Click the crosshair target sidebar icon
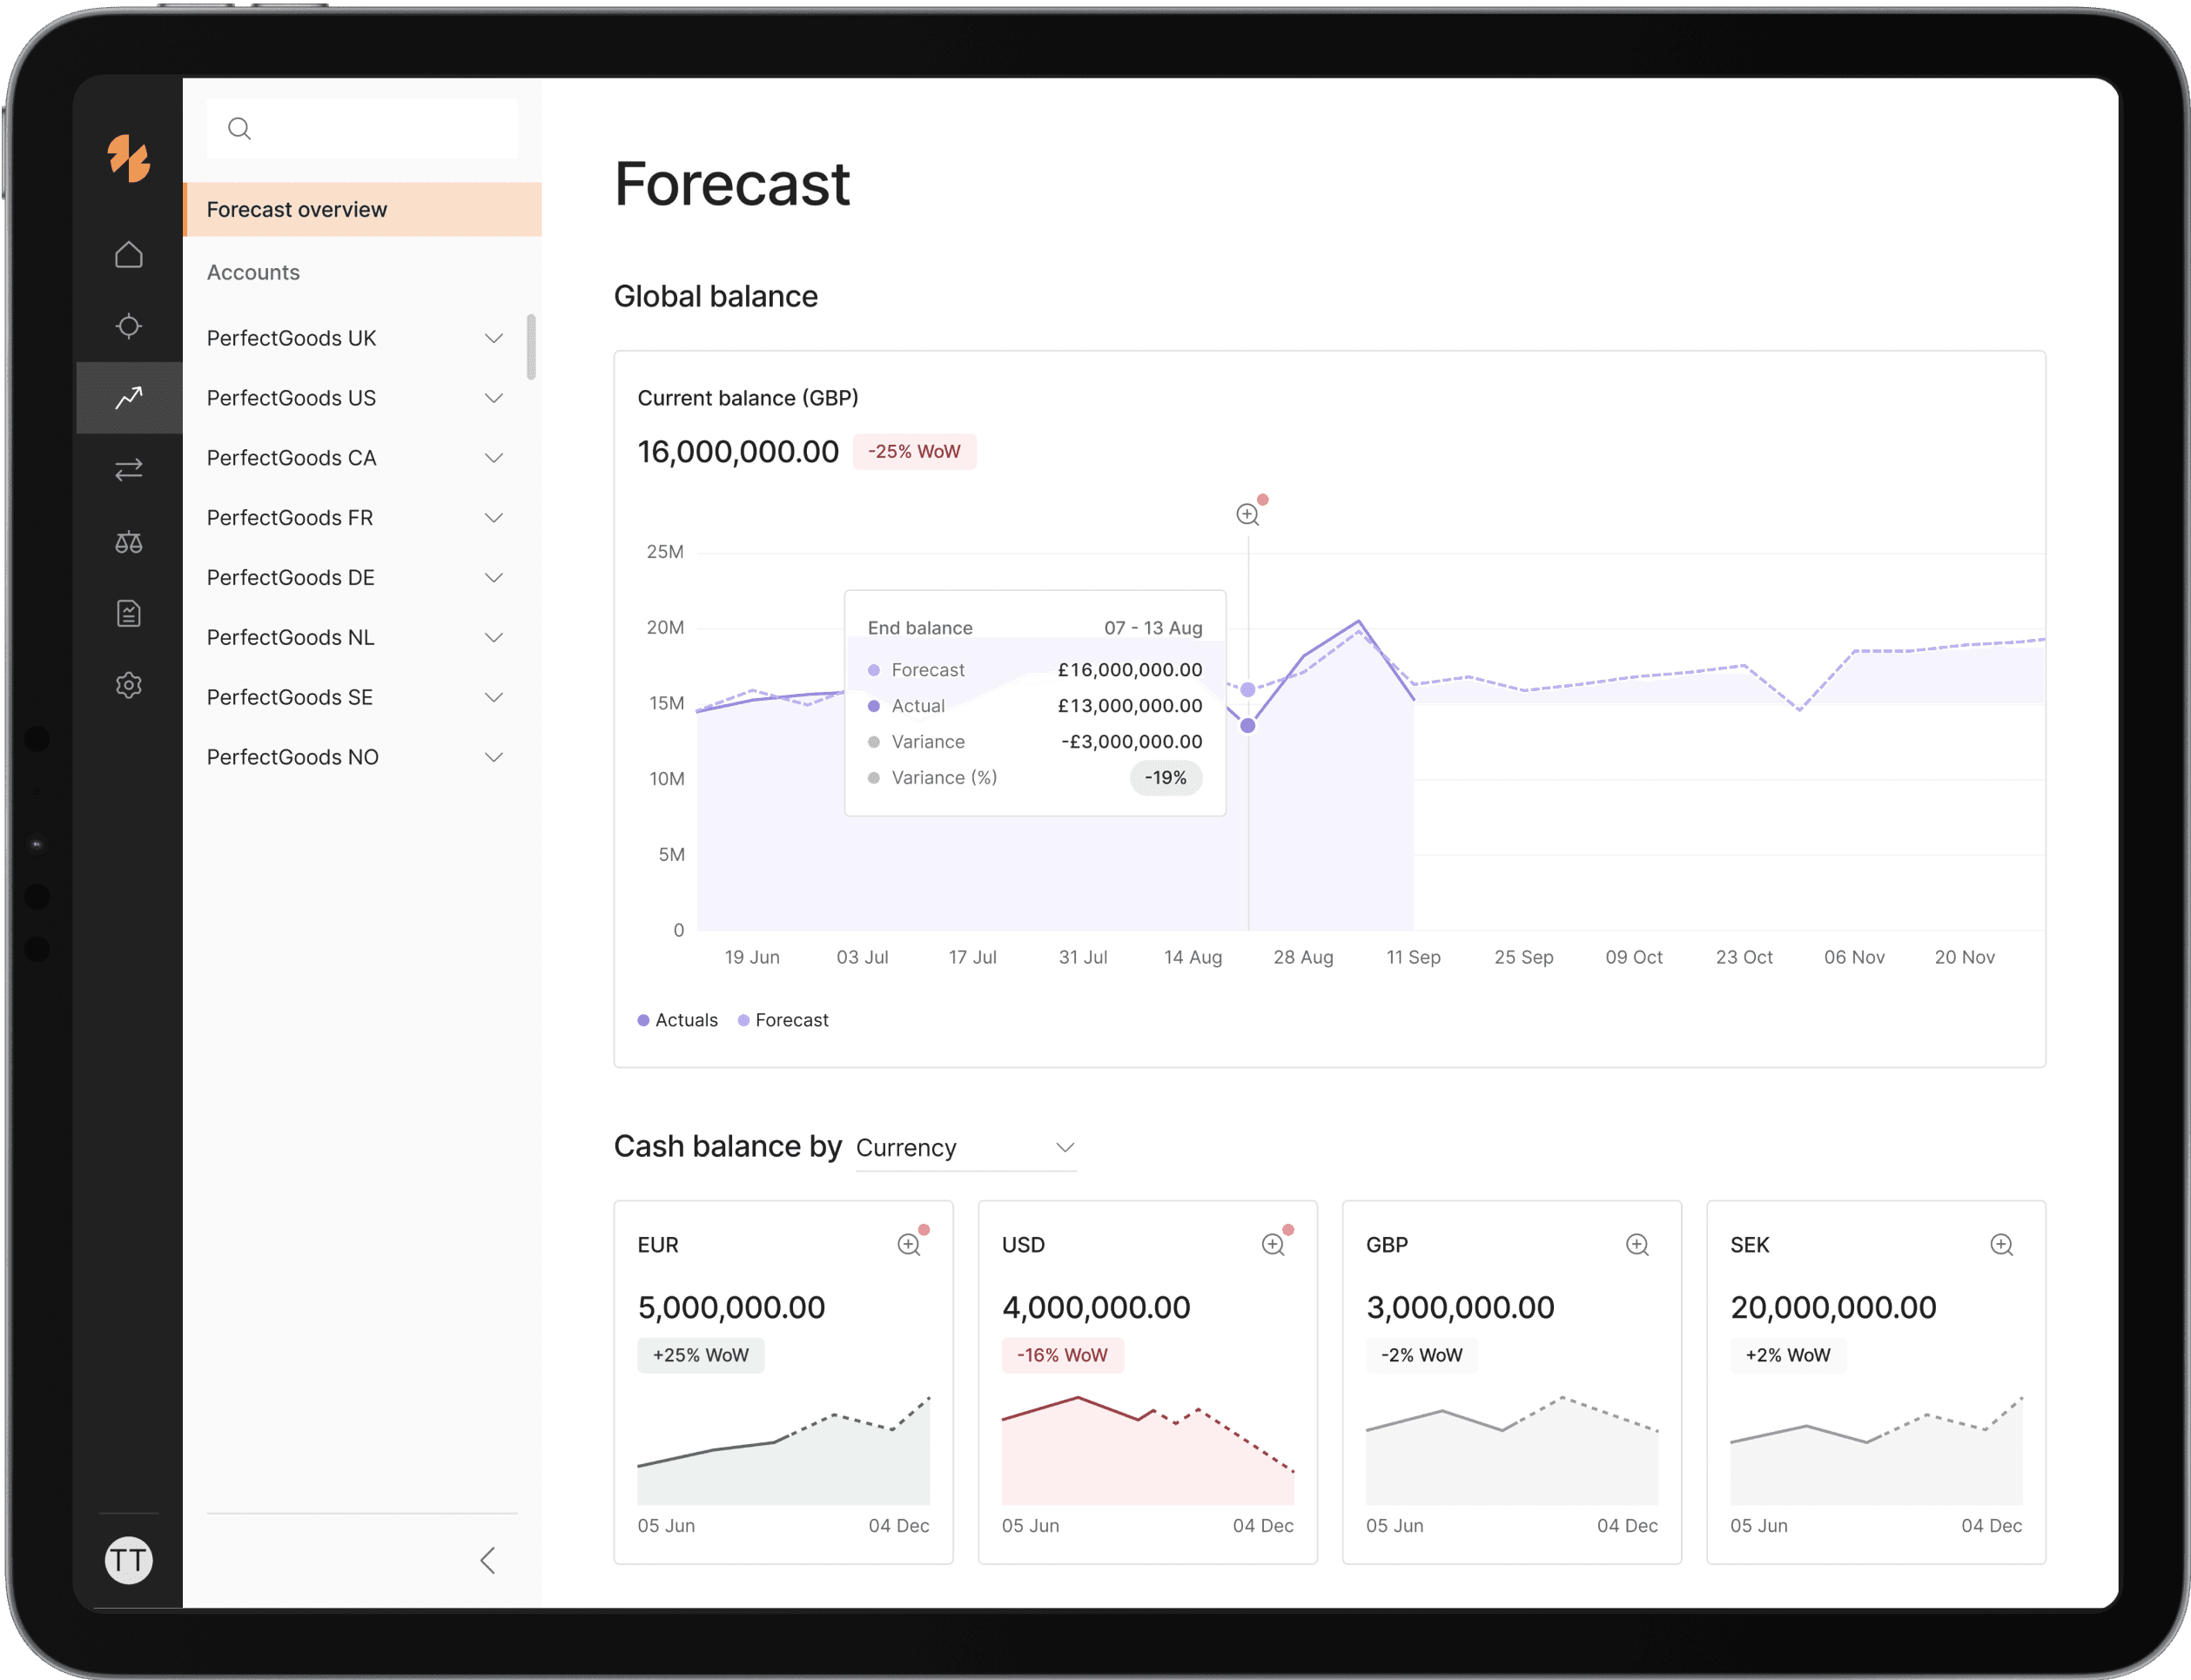The width and height of the screenshot is (2191, 1680). point(129,326)
